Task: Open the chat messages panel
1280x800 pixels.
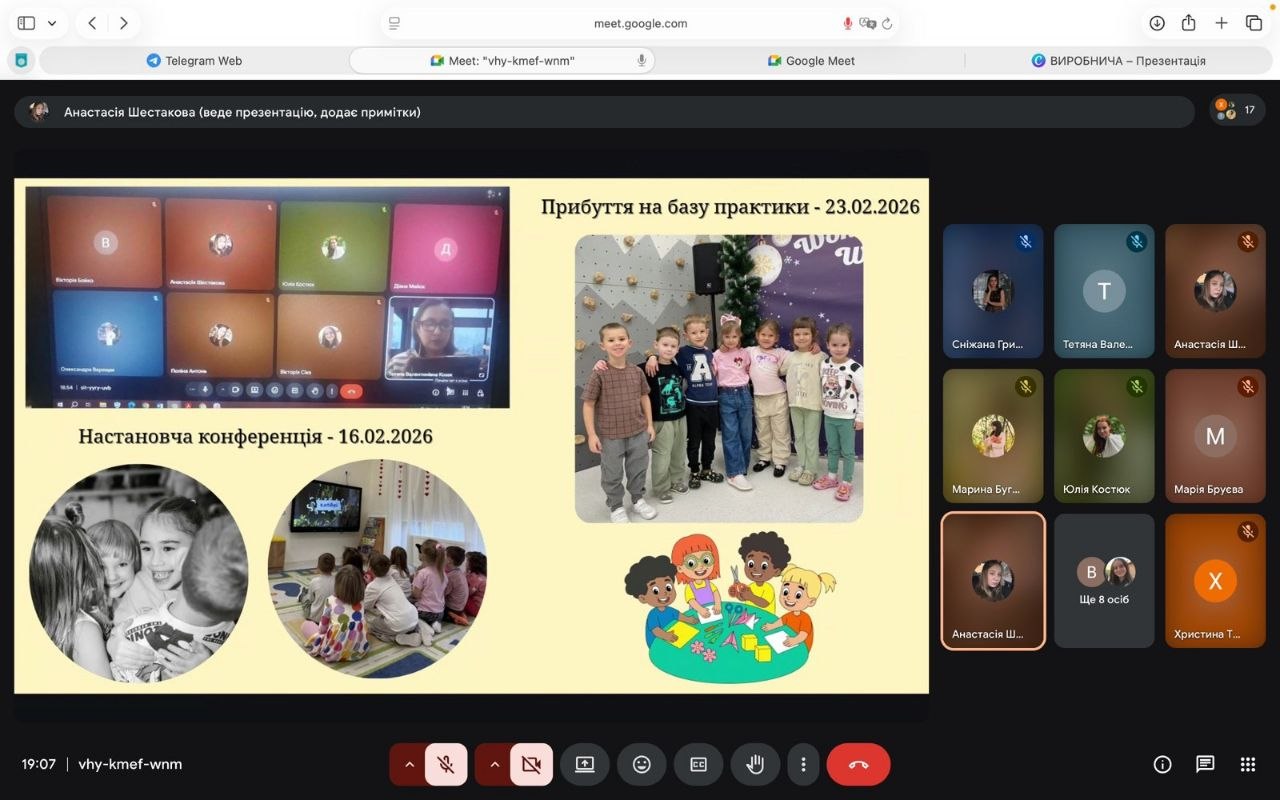Action: pyautogui.click(x=1205, y=764)
